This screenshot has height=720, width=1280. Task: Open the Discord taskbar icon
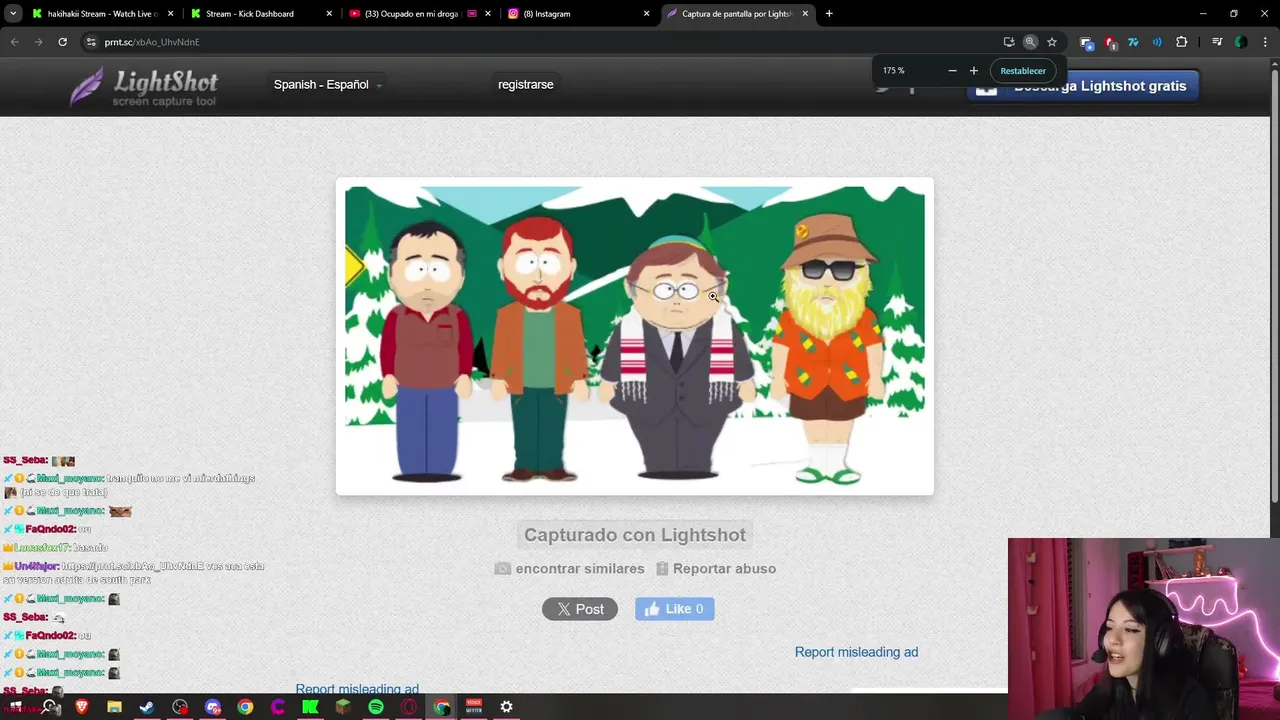pos(212,707)
